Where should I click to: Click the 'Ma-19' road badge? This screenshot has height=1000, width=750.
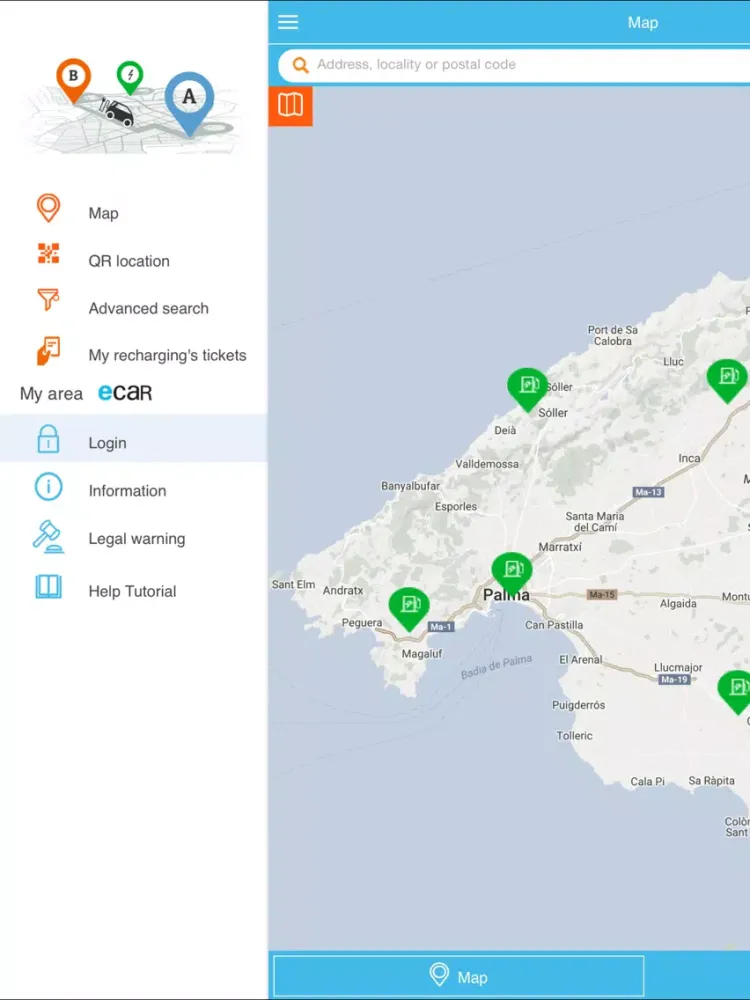click(x=674, y=679)
